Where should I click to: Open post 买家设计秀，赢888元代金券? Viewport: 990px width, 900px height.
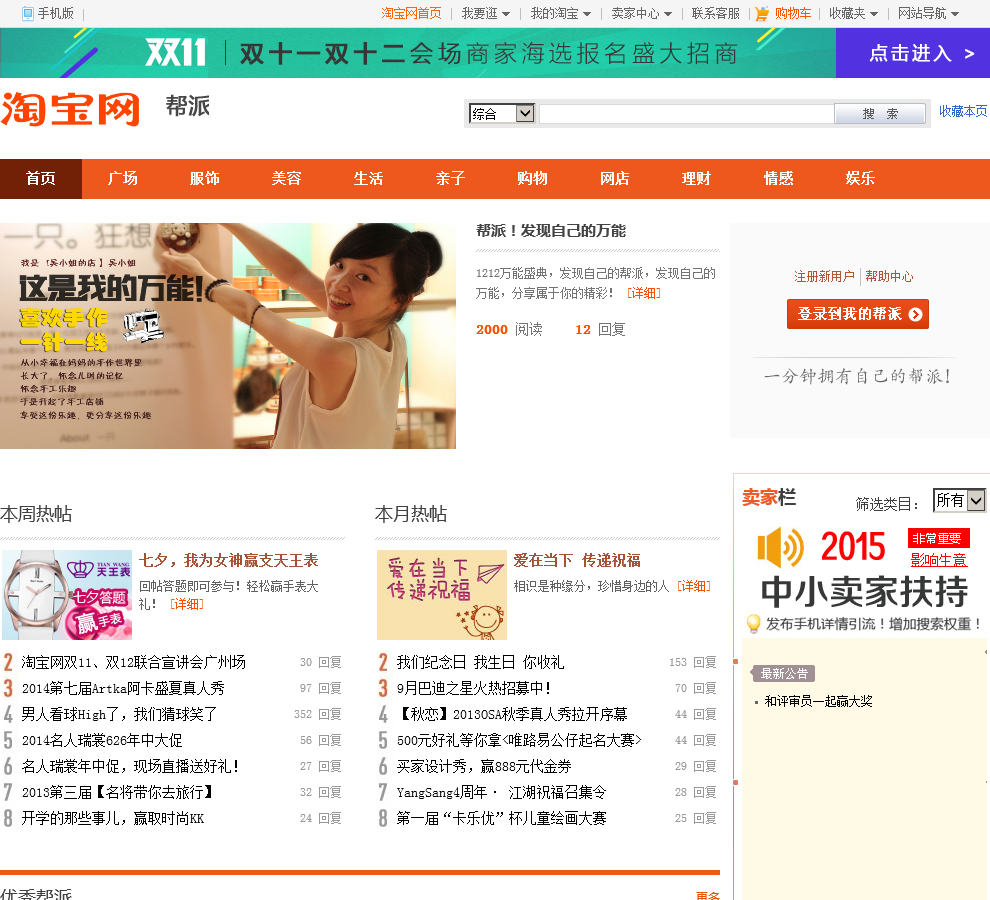pyautogui.click(x=484, y=766)
